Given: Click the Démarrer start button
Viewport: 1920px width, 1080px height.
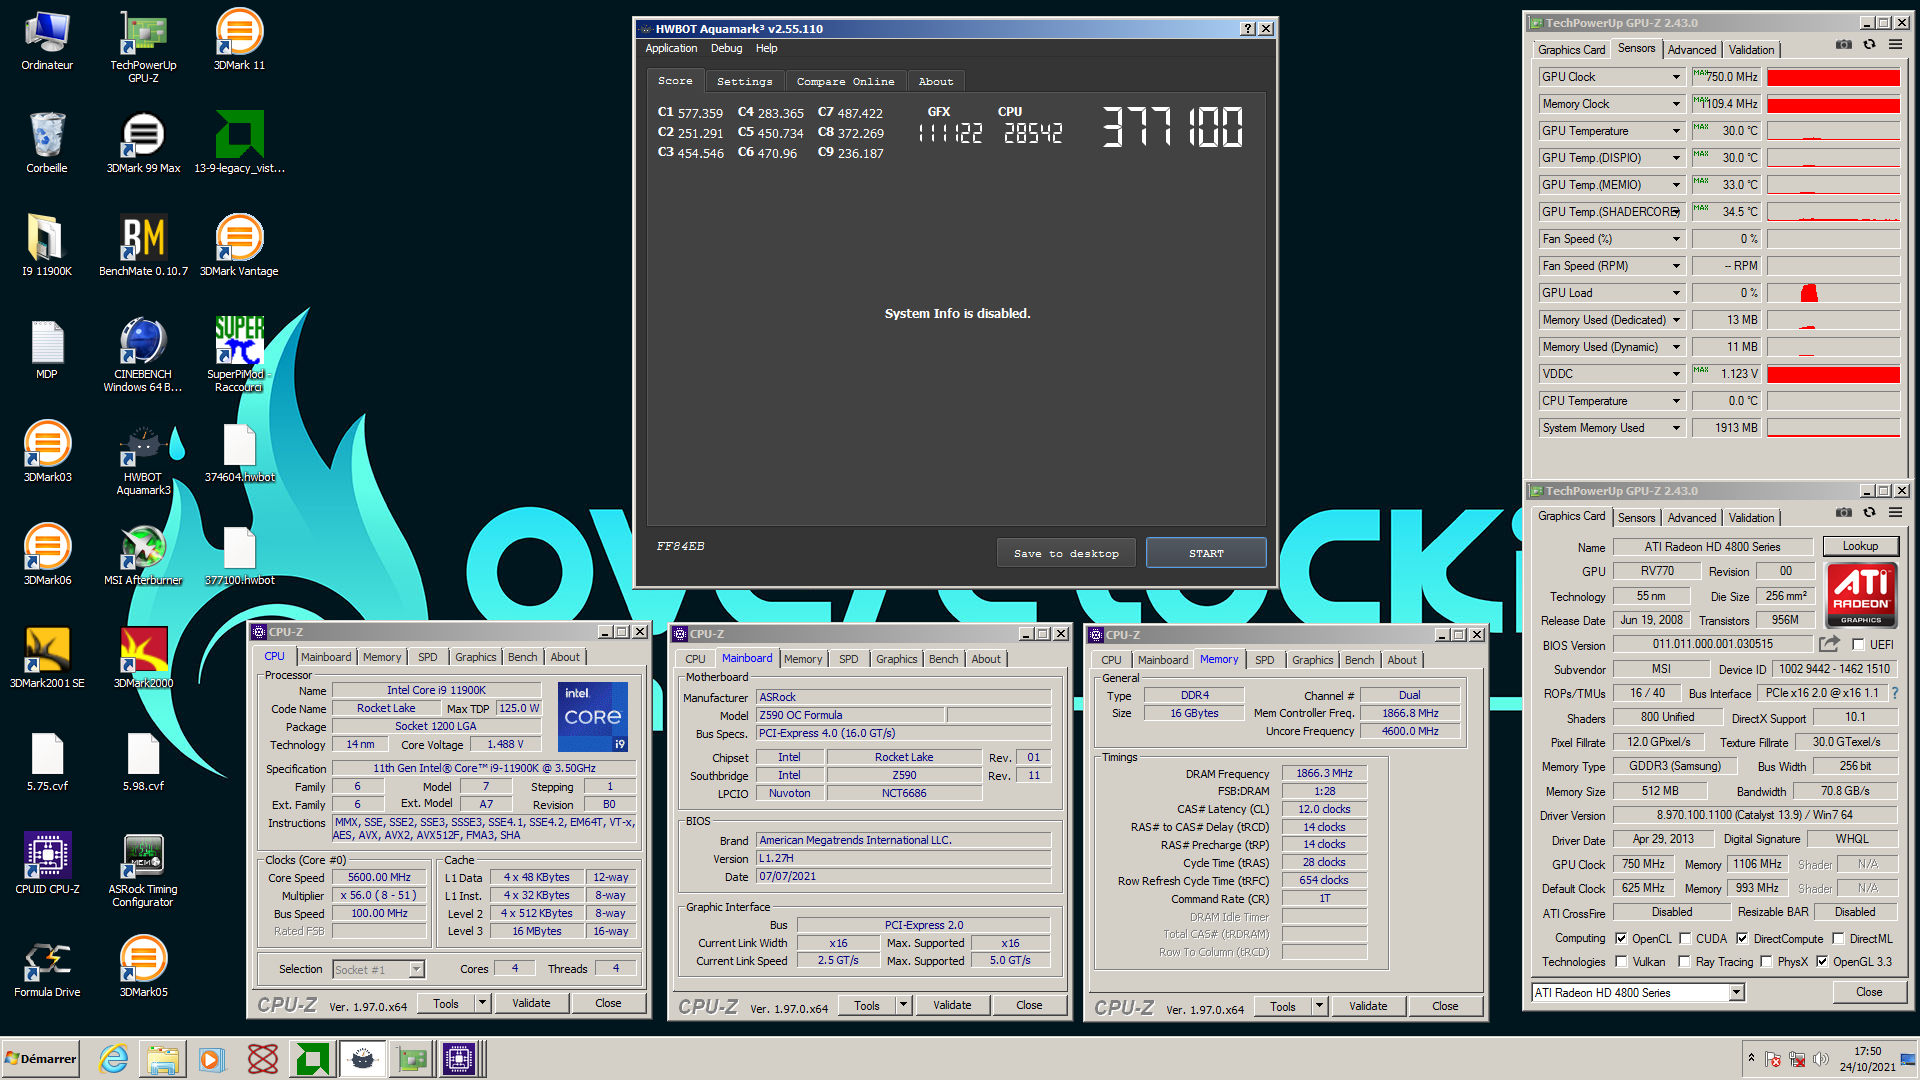Looking at the screenshot, I should [41, 1059].
